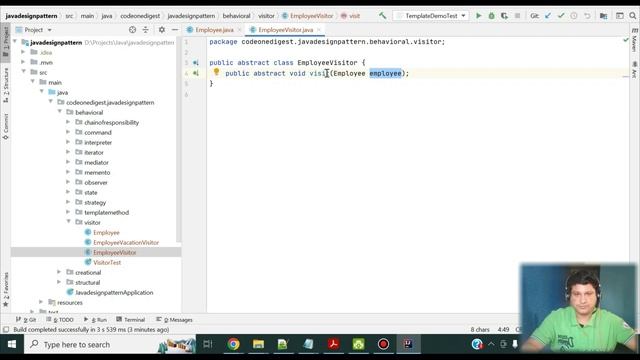Click IntelliJ IDEA icon in taskbar
Viewport: 640px width, 360px height.
pos(408,344)
